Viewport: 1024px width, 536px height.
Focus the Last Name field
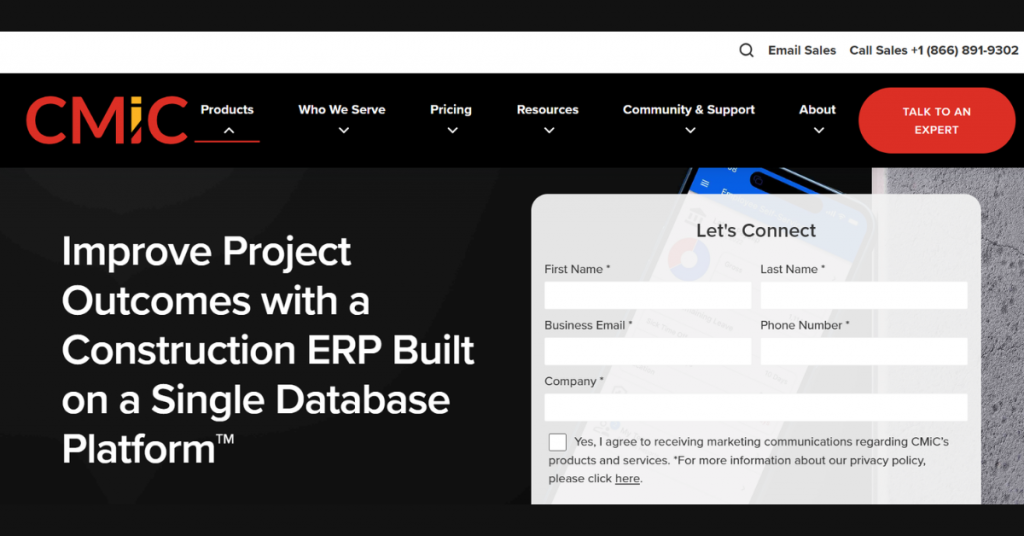pyautogui.click(x=863, y=295)
